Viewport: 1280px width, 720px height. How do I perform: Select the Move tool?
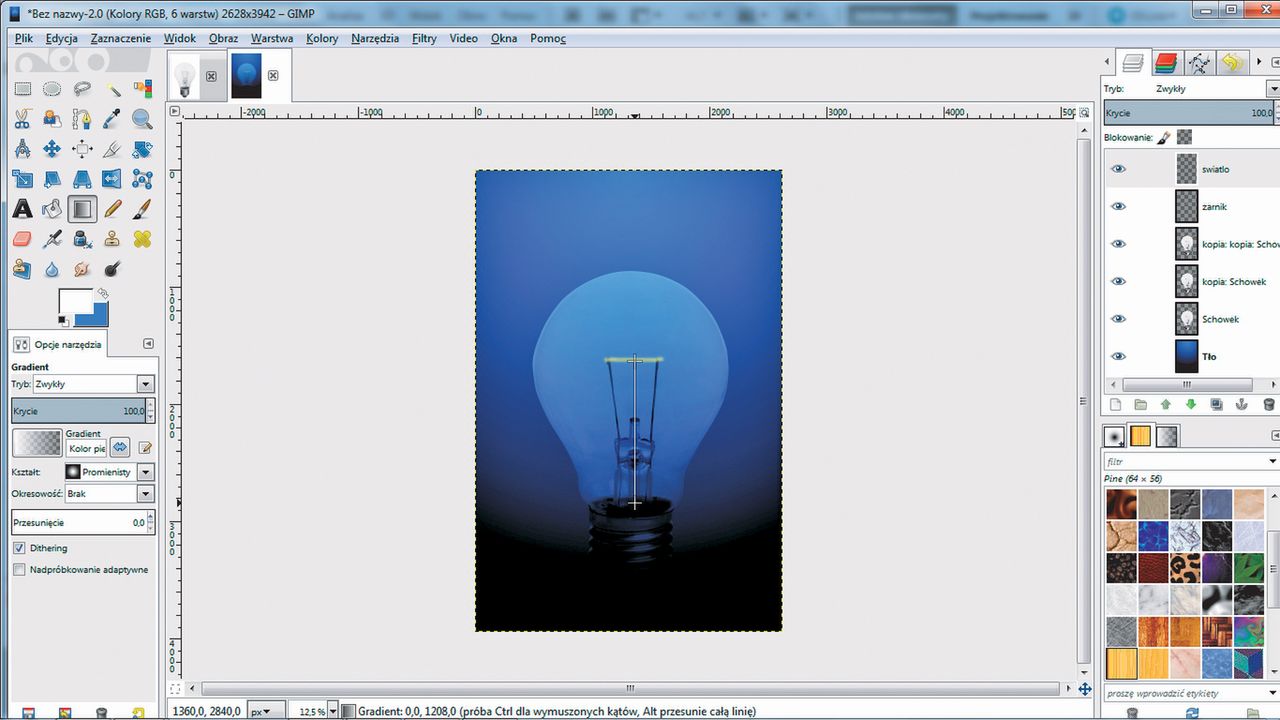point(52,150)
